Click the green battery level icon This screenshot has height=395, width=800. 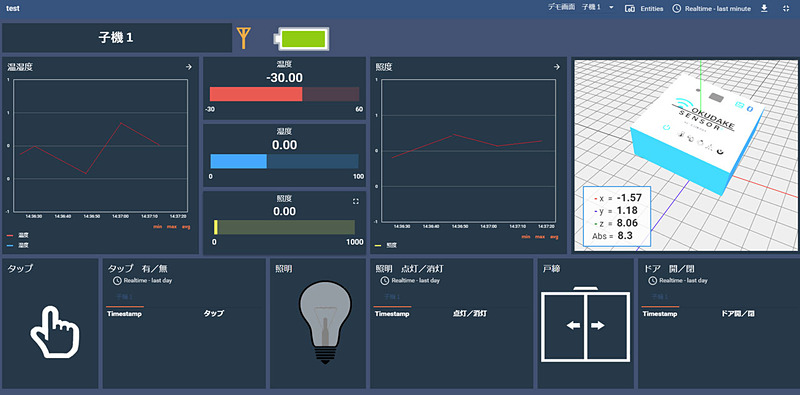click(301, 39)
